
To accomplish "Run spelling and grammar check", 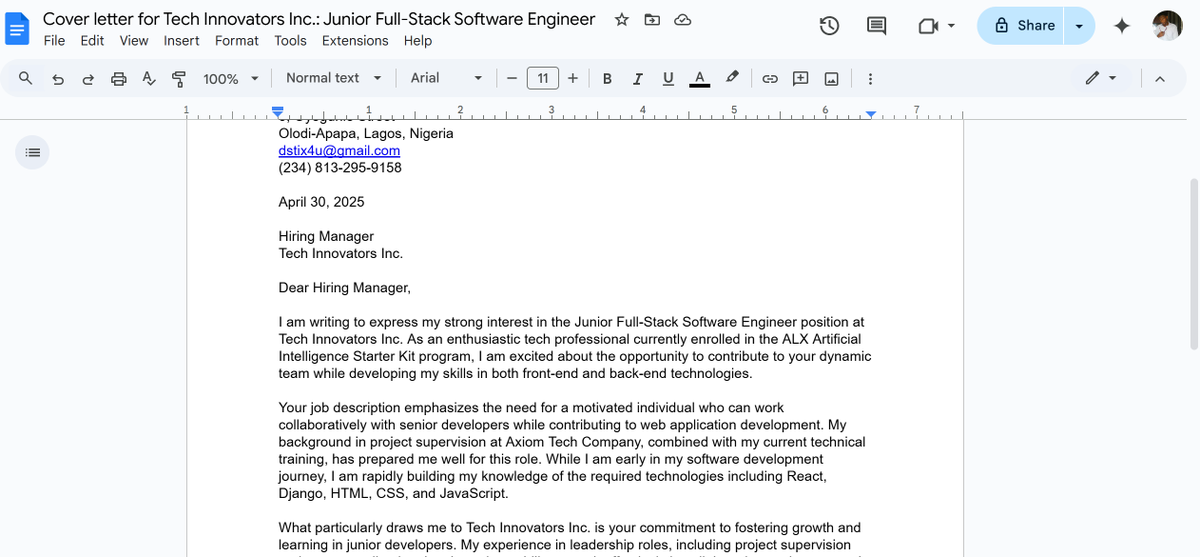I will pyautogui.click(x=149, y=78).
